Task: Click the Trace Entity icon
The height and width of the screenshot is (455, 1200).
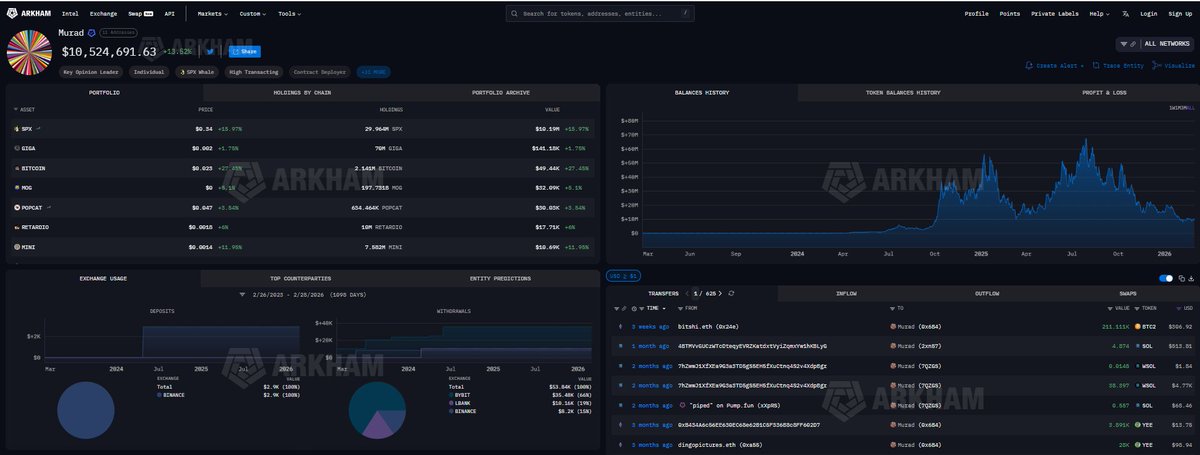Action: pos(1097,65)
